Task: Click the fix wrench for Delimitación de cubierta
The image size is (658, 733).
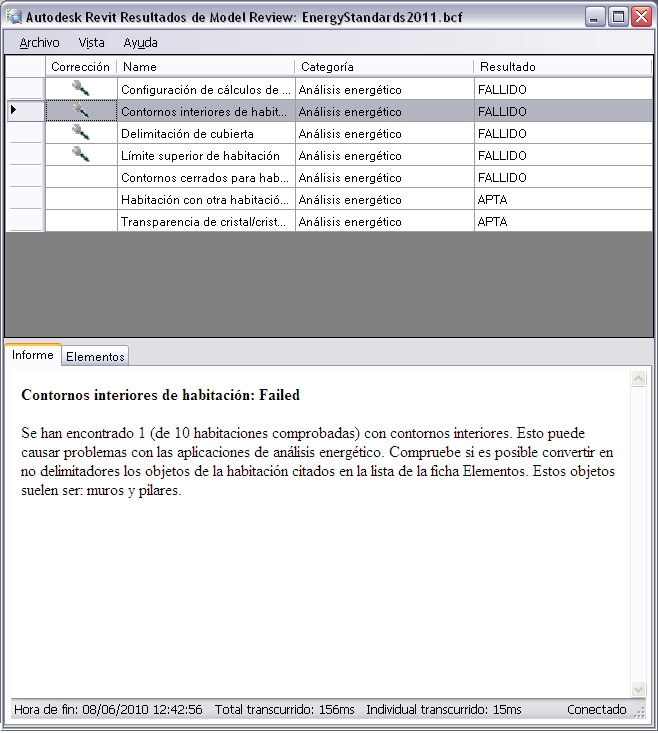Action: (81, 133)
